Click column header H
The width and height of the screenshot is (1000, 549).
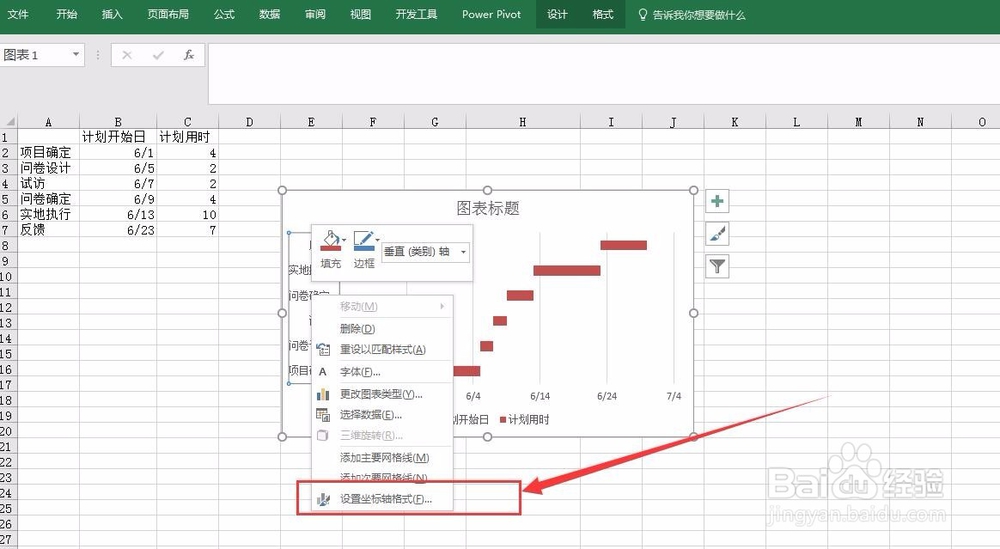pos(522,122)
